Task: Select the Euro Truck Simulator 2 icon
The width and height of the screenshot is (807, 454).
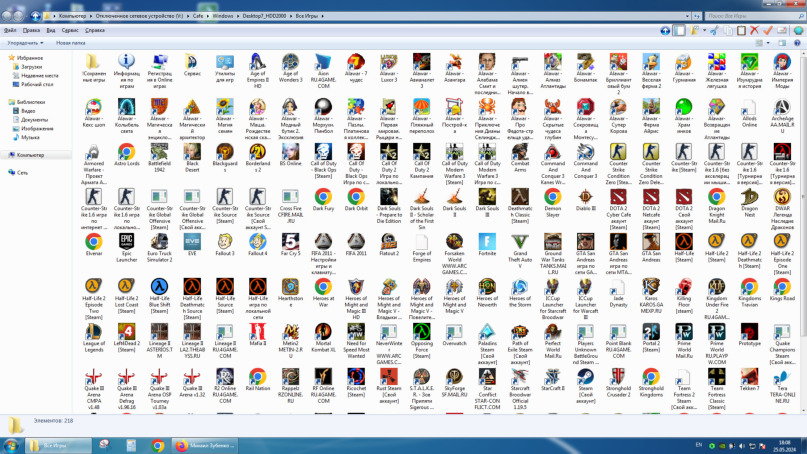Action: pos(159,243)
